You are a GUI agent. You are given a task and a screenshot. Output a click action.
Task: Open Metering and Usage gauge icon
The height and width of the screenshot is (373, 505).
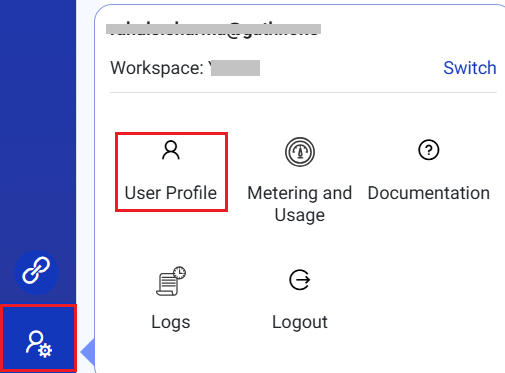pos(300,152)
